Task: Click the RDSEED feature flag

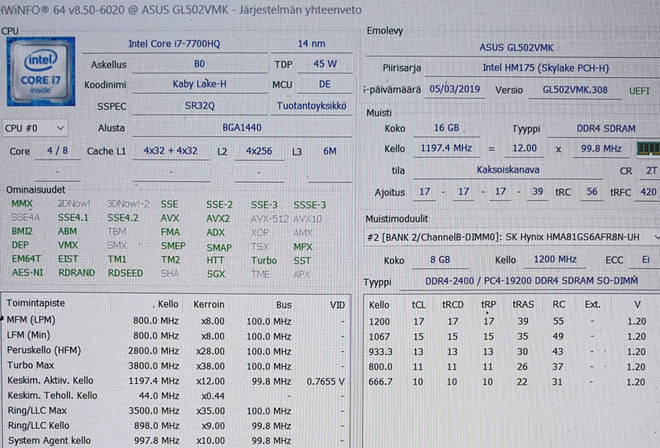Action: pyautogui.click(x=125, y=273)
